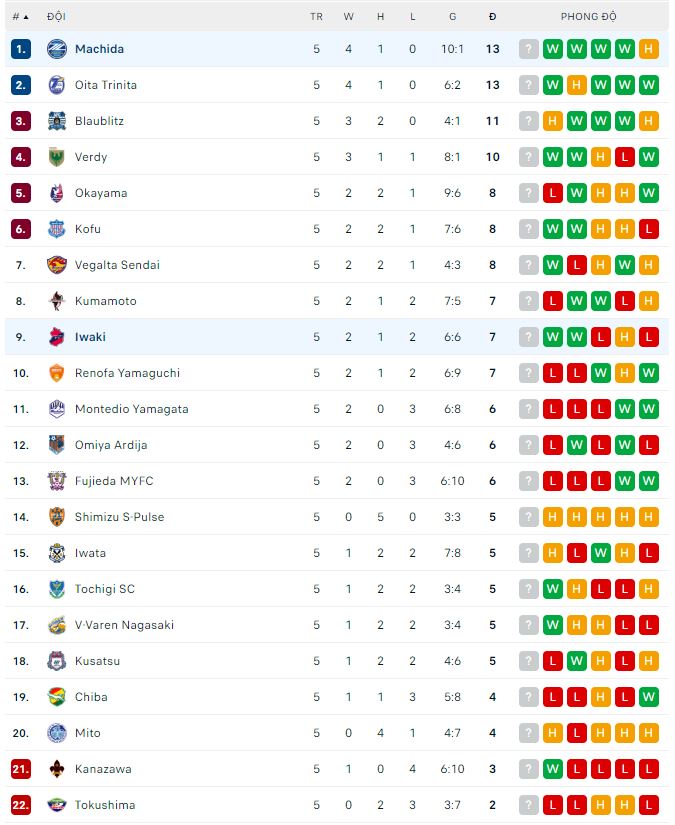Sort standings by the W wins header
Viewport: 675px width, 825px height.
348,16
